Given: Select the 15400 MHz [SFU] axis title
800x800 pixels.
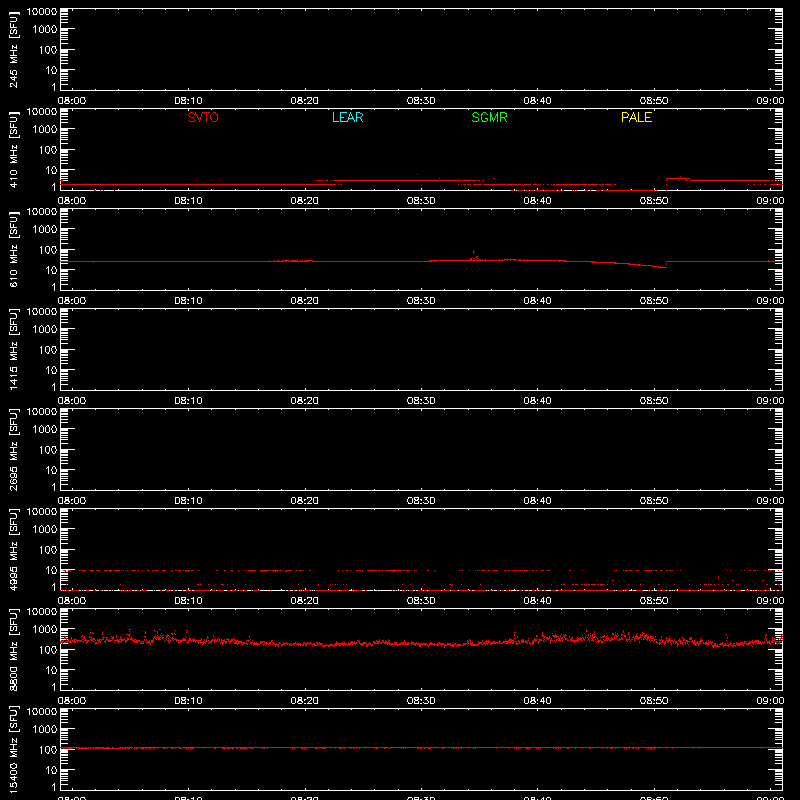Looking at the screenshot, I should [x=14, y=749].
